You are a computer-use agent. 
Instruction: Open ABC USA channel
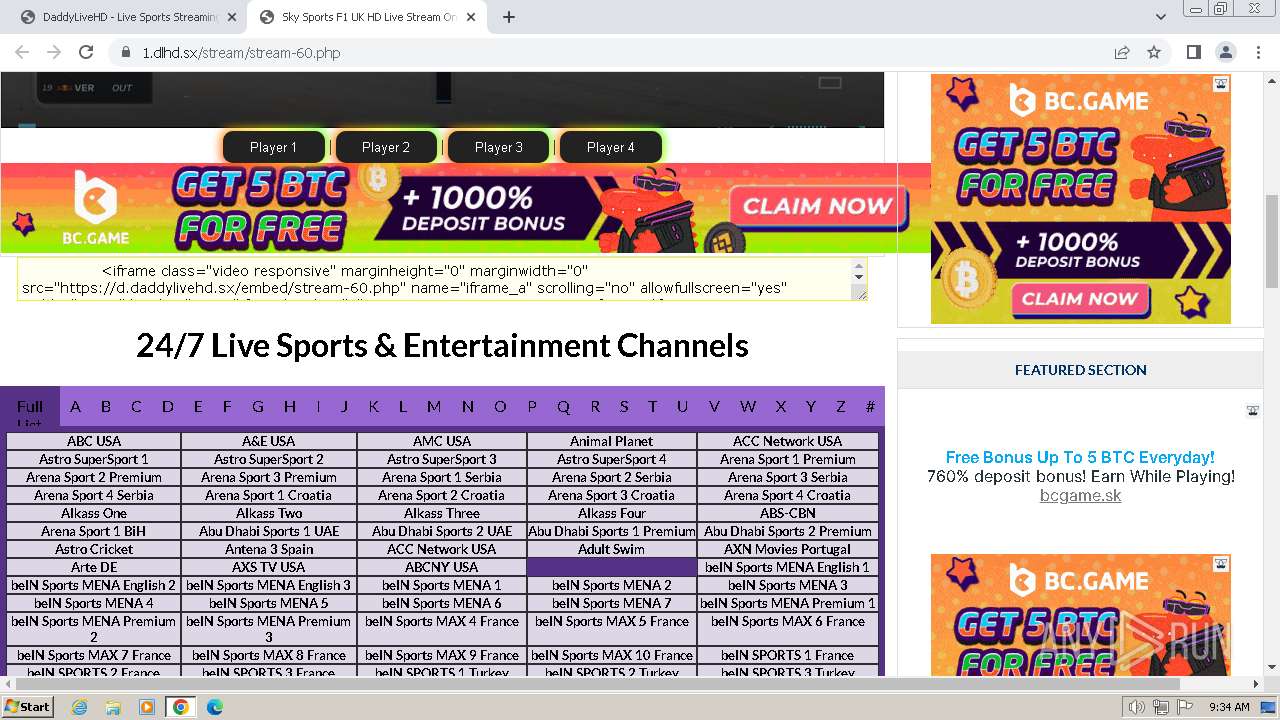94,441
